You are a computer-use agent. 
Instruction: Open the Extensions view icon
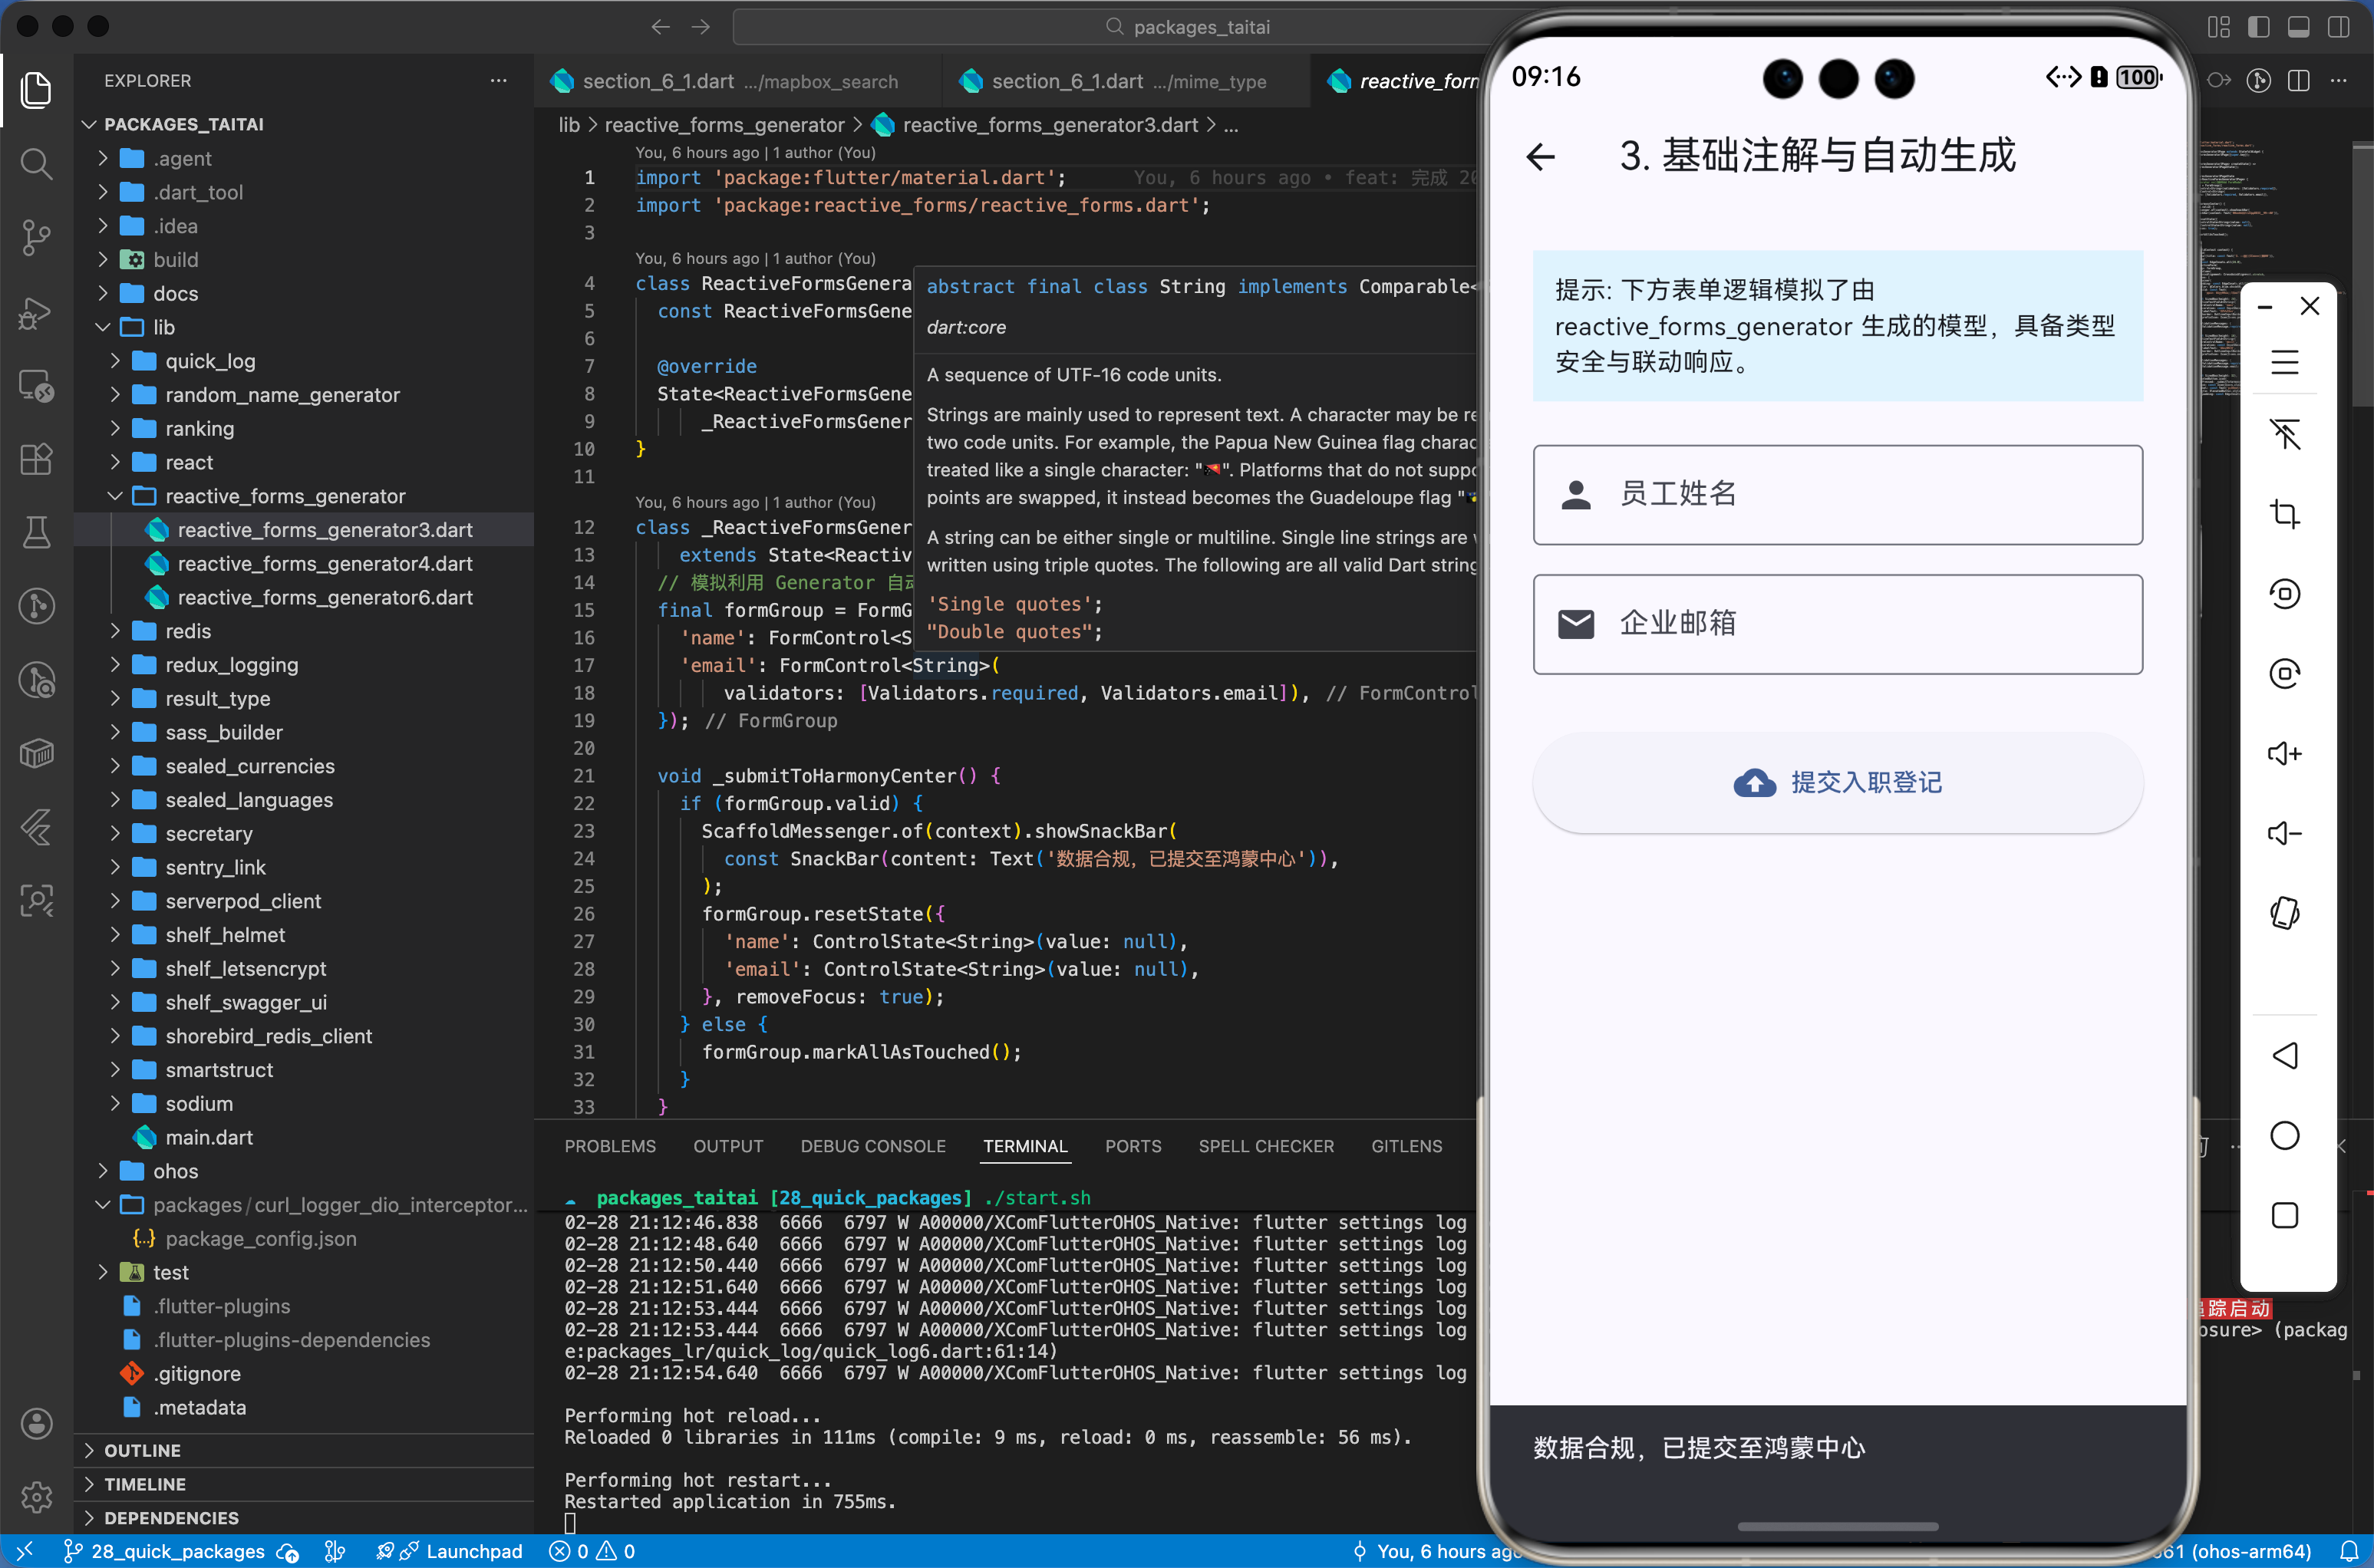(x=36, y=459)
